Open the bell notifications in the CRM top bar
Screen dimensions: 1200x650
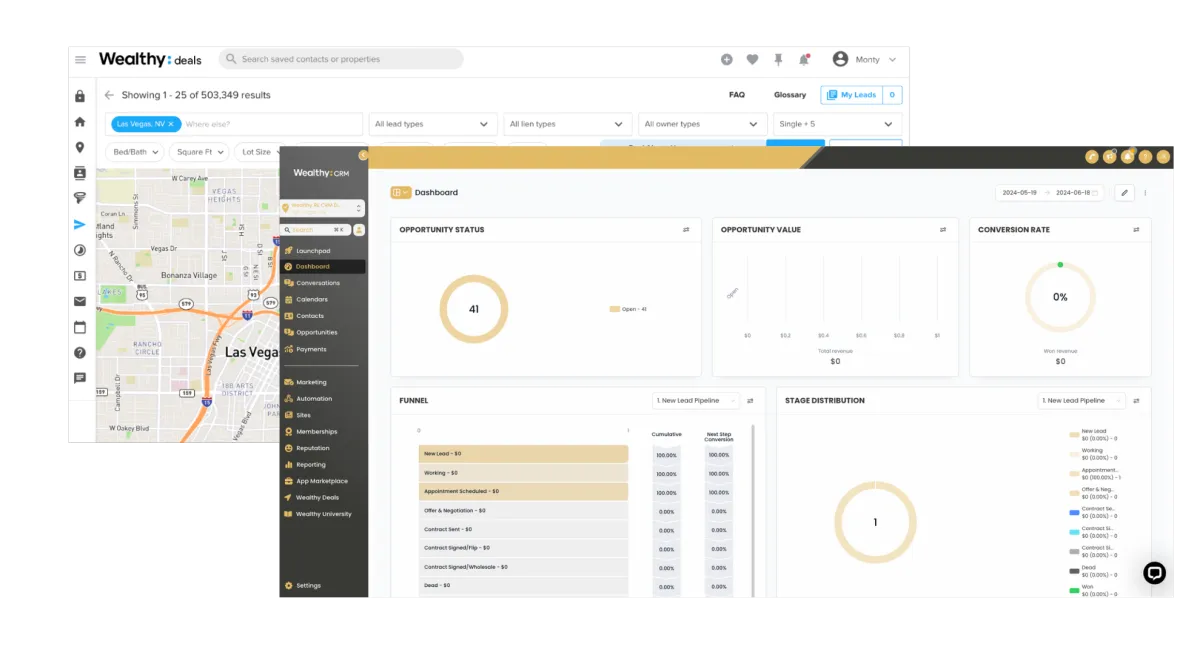click(x=1128, y=156)
